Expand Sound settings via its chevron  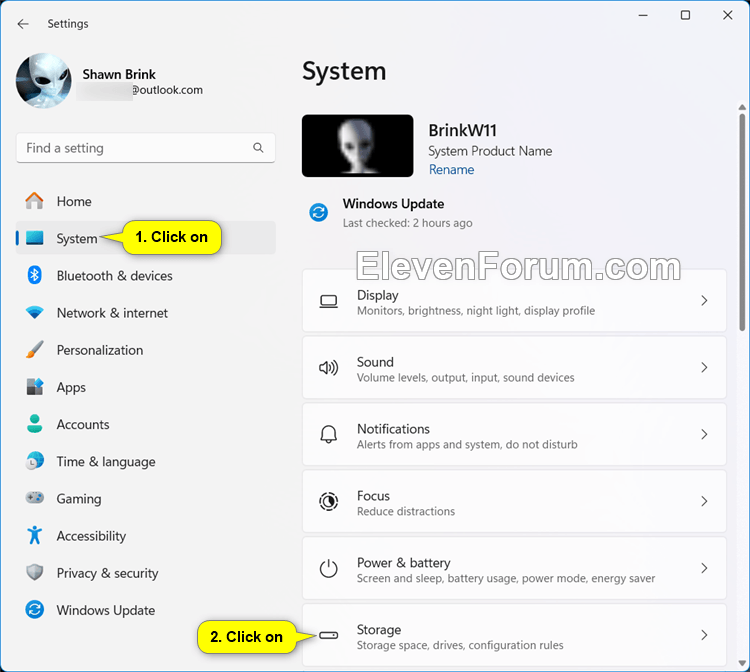tap(704, 367)
